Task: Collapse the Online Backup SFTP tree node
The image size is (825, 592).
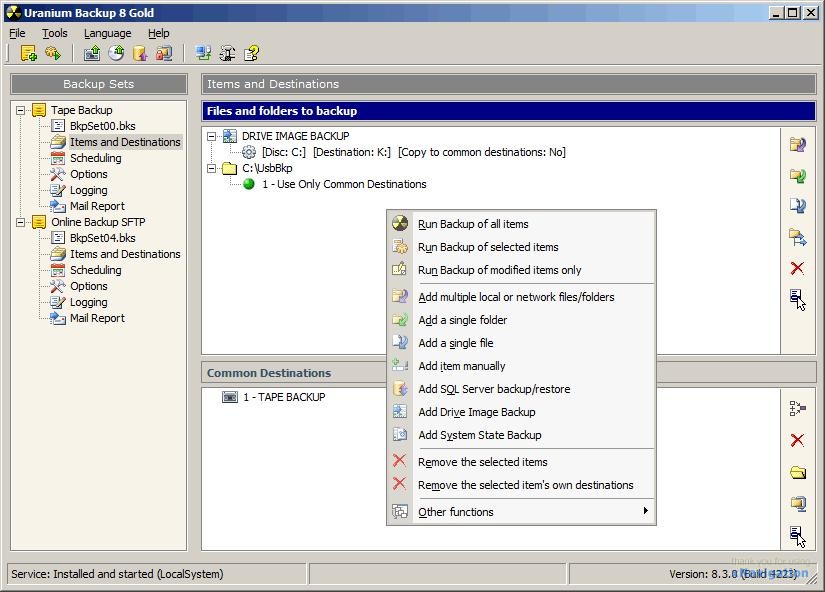Action: 20,222
